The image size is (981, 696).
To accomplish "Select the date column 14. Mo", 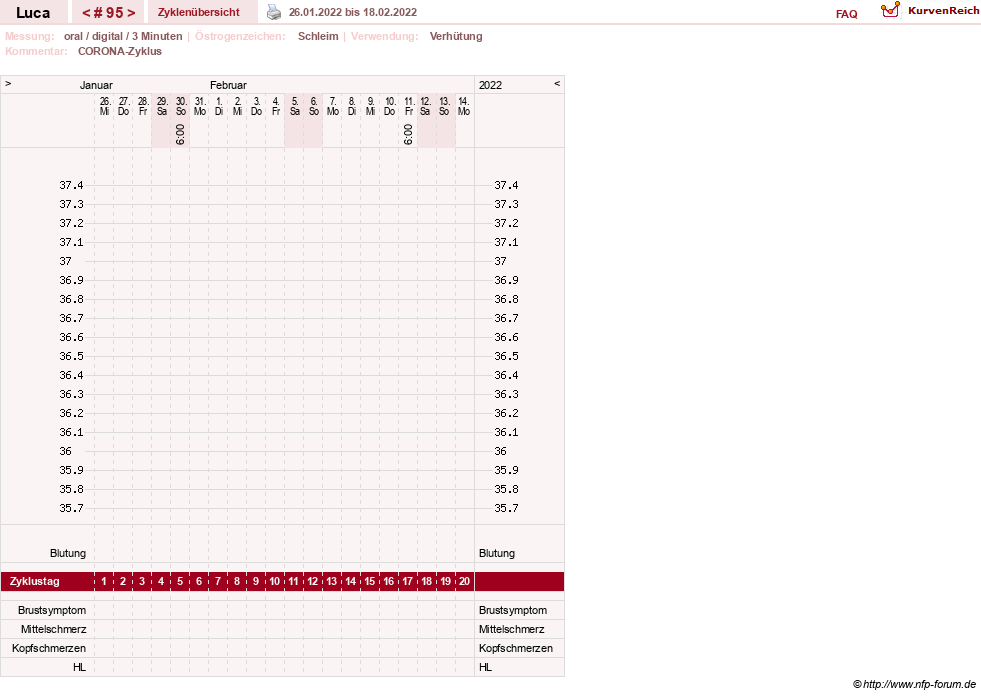I will (464, 106).
